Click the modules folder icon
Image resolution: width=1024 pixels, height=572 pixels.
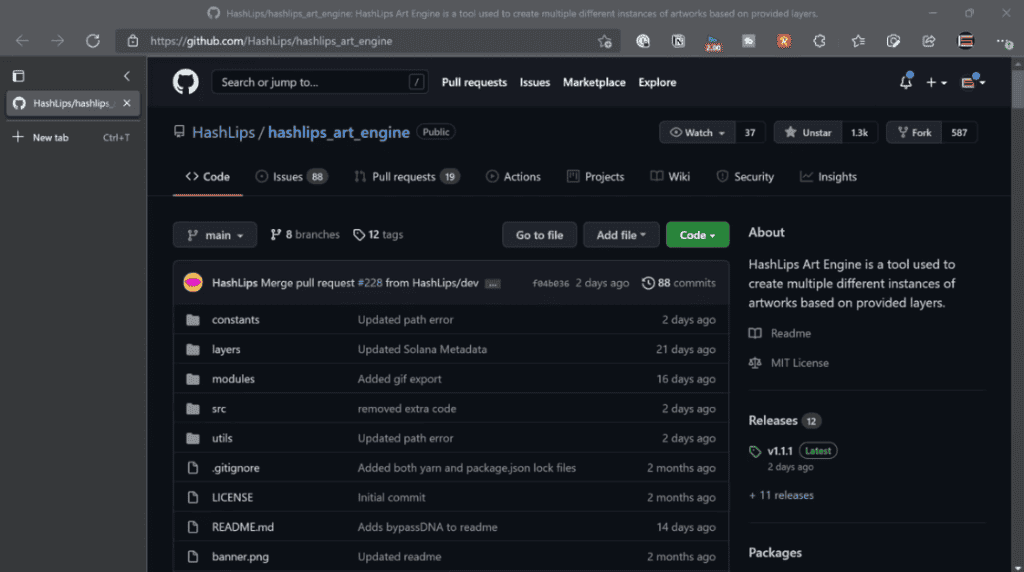click(x=193, y=379)
